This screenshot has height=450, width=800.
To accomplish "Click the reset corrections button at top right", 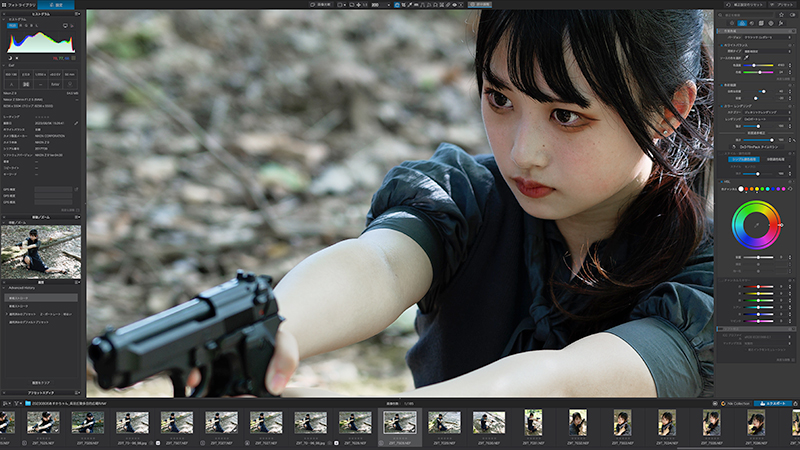I will pyautogui.click(x=745, y=5).
